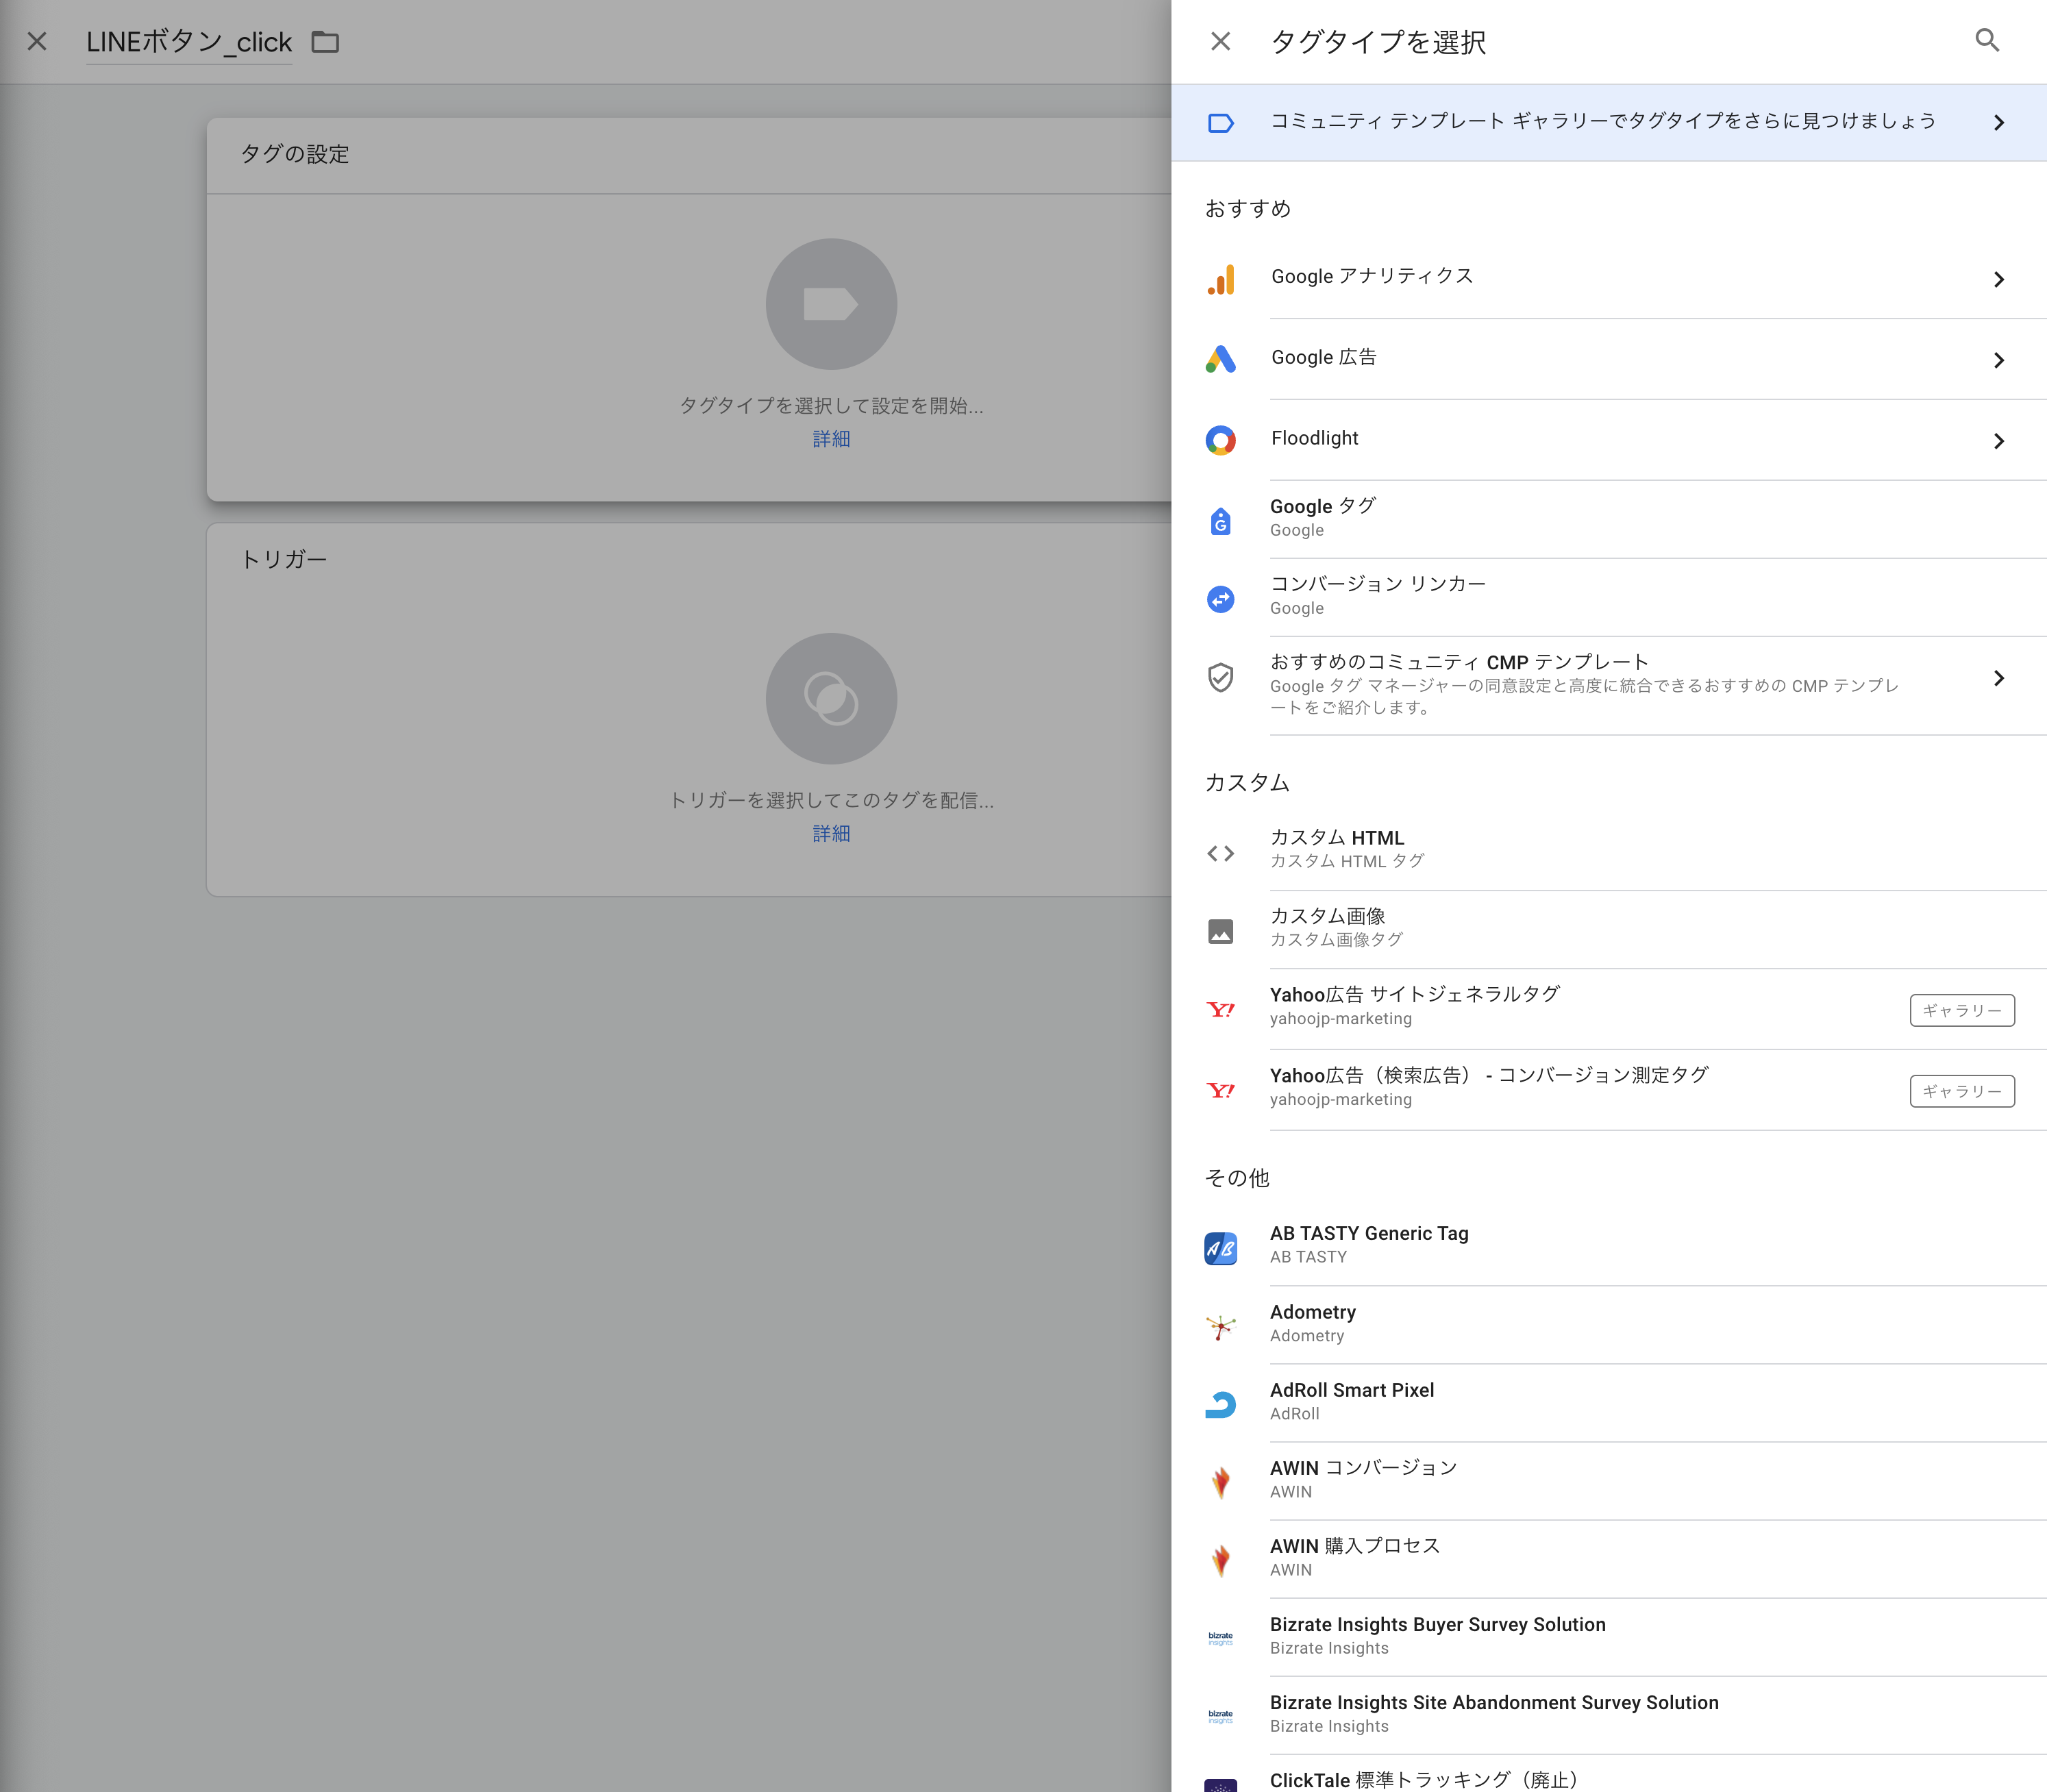Expand the Floodlight chevron arrow
Viewport: 2047px width, 1792px height.
(x=1998, y=441)
